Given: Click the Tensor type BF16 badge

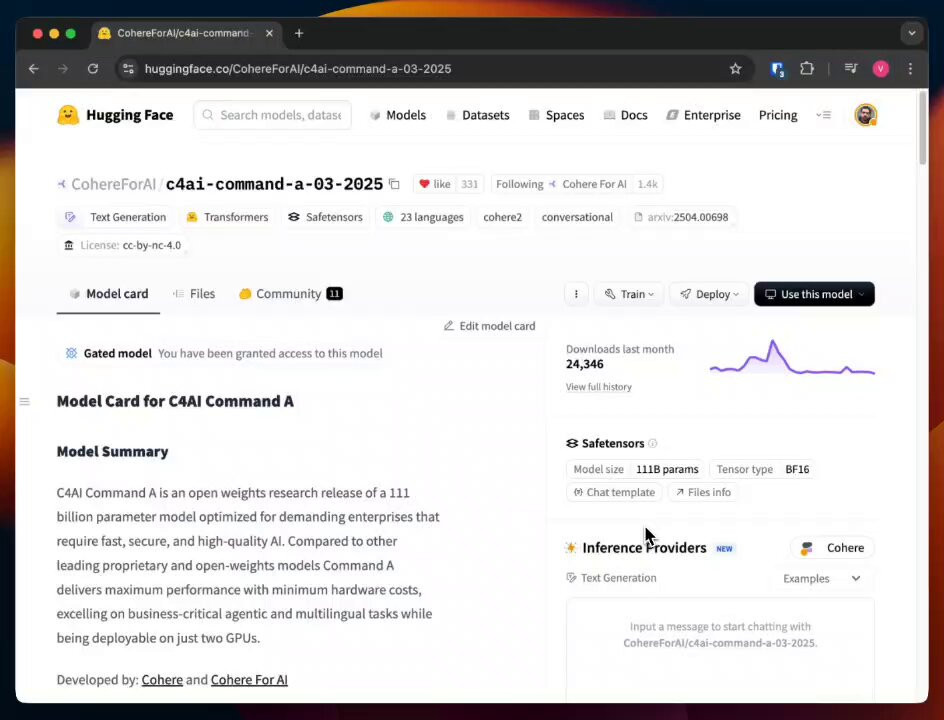Looking at the screenshot, I should coord(763,470).
